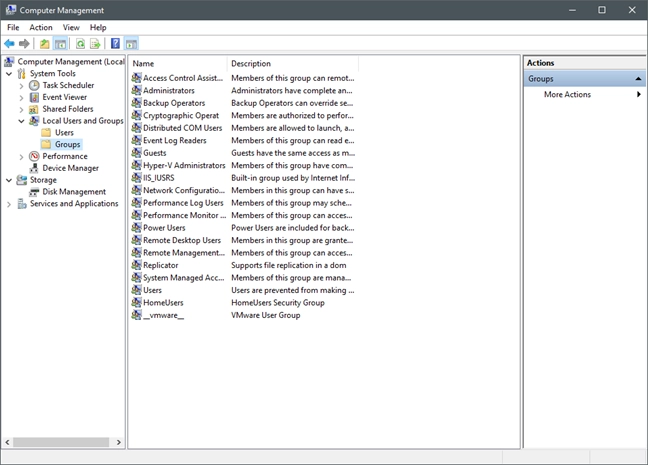
Task: Collapse Local Users and Groups node
Action: point(21,121)
